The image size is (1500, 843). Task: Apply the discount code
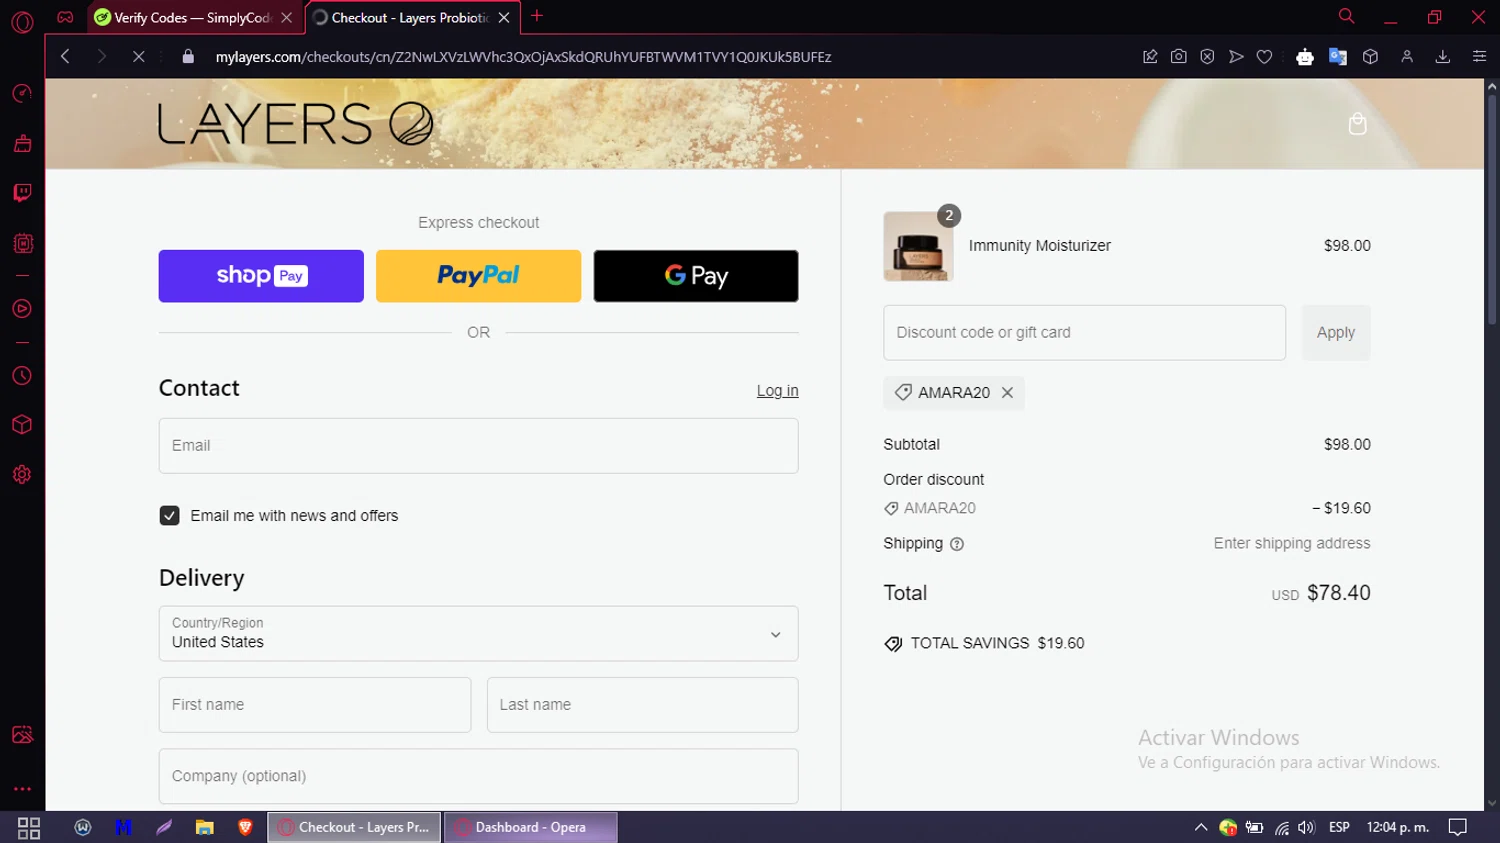coord(1336,333)
